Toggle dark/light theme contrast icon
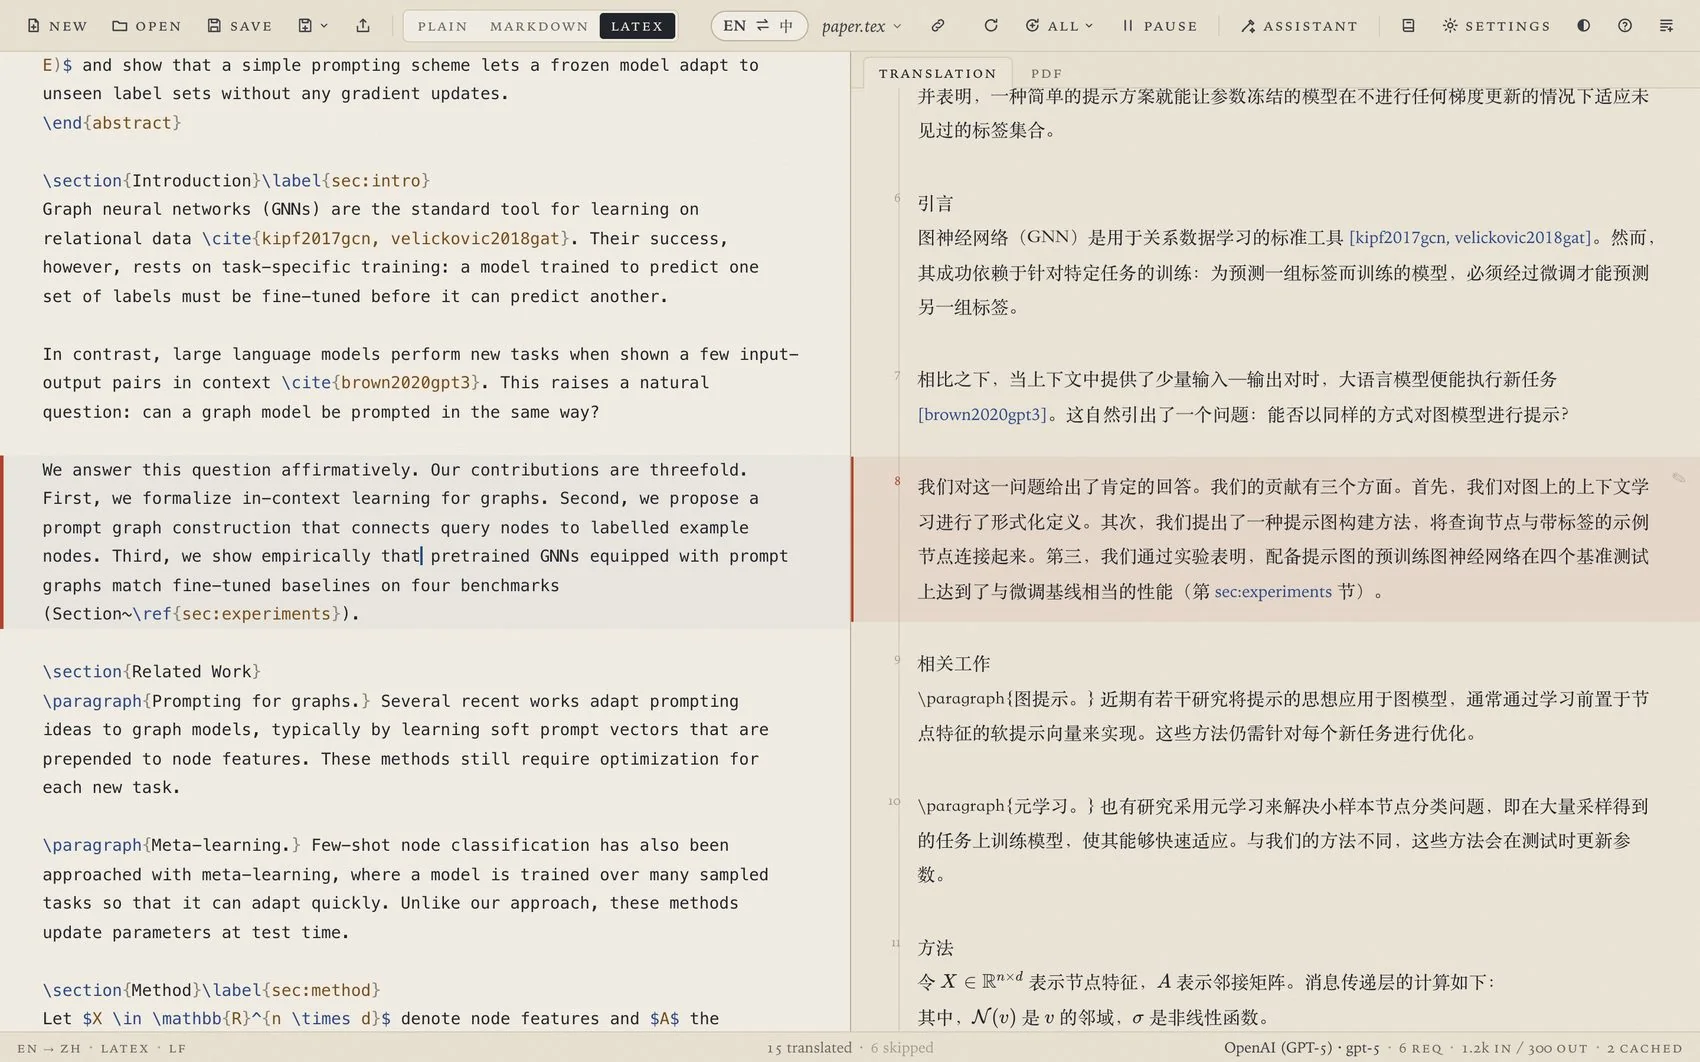Image resolution: width=1700 pixels, height=1062 pixels. 1584,26
